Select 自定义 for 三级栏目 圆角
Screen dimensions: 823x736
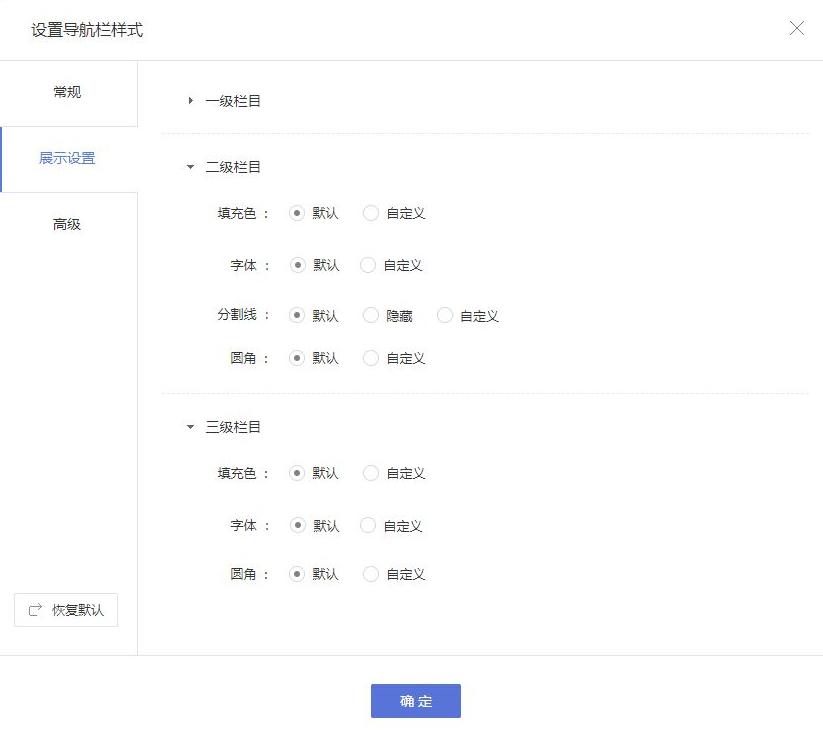pos(369,574)
